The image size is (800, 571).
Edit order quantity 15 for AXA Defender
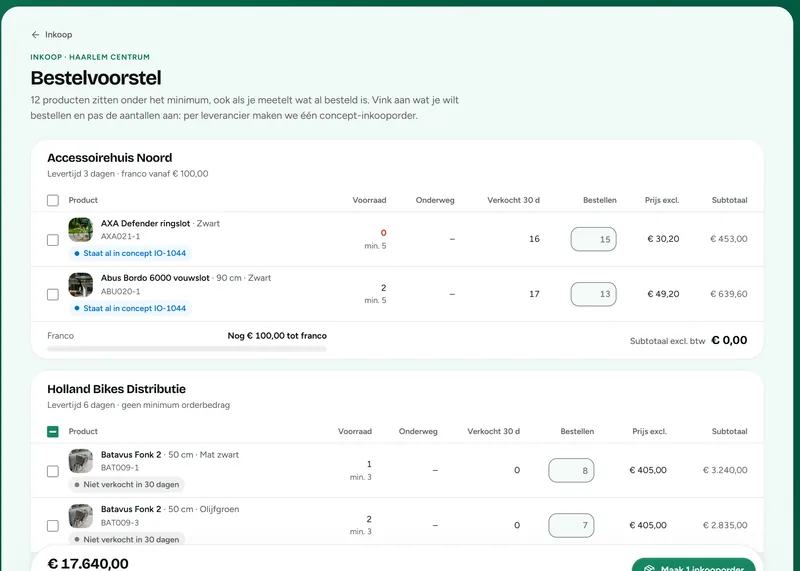(x=593, y=239)
